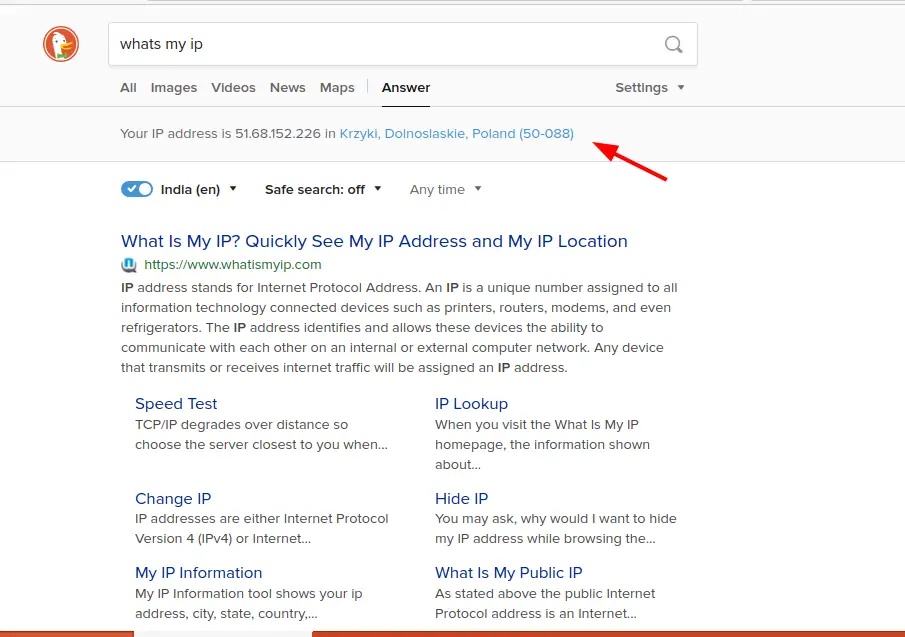The width and height of the screenshot is (905, 637).
Task: Click the 'As stated above the public Internet' description
Action: (545, 604)
